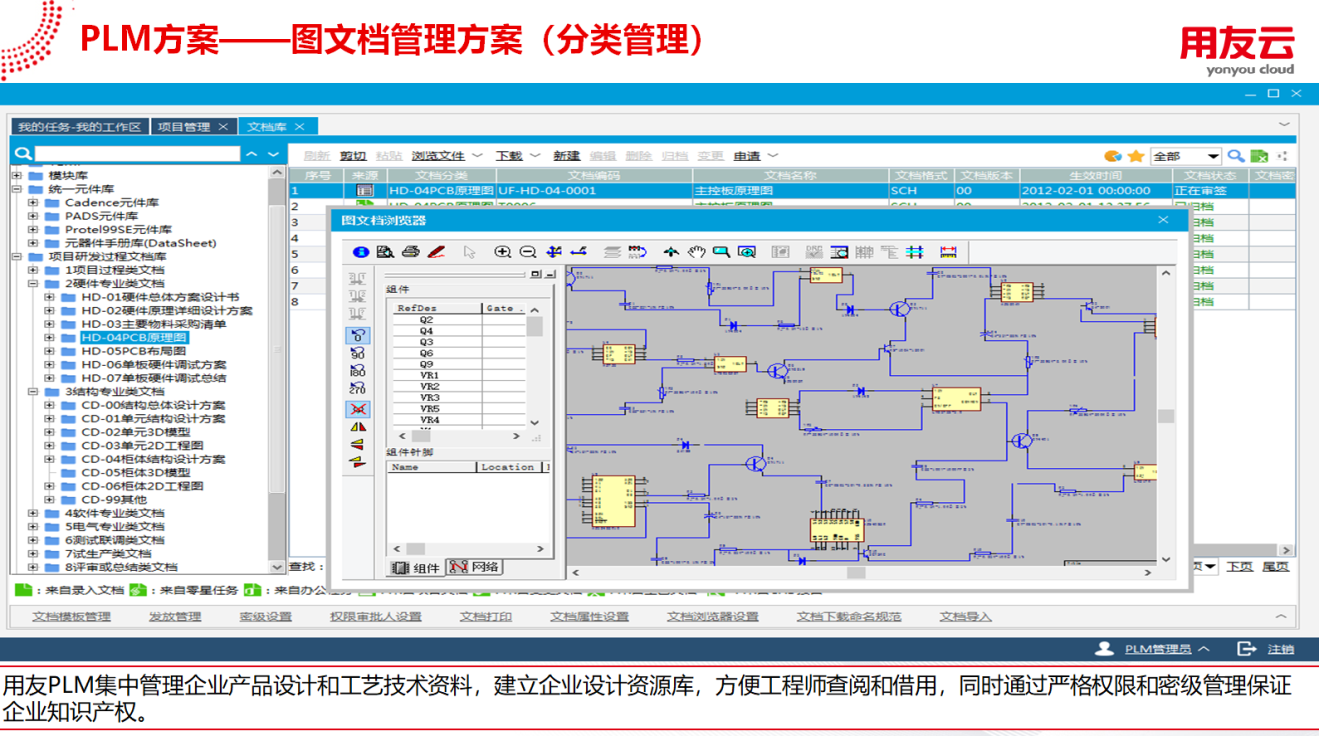Click the 浏览文件 button
The height and width of the screenshot is (736, 1319).
pyautogui.click(x=438, y=156)
